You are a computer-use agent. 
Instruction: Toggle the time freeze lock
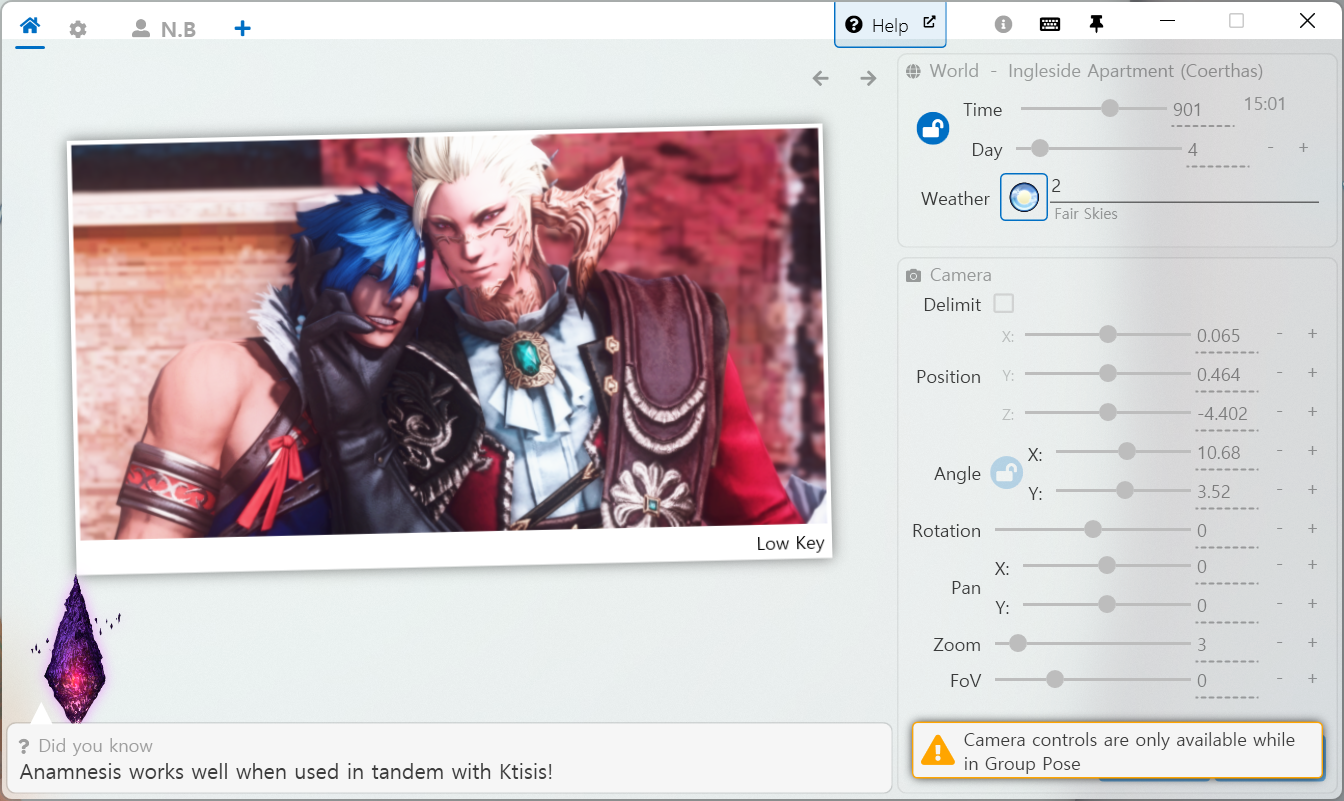point(933,128)
